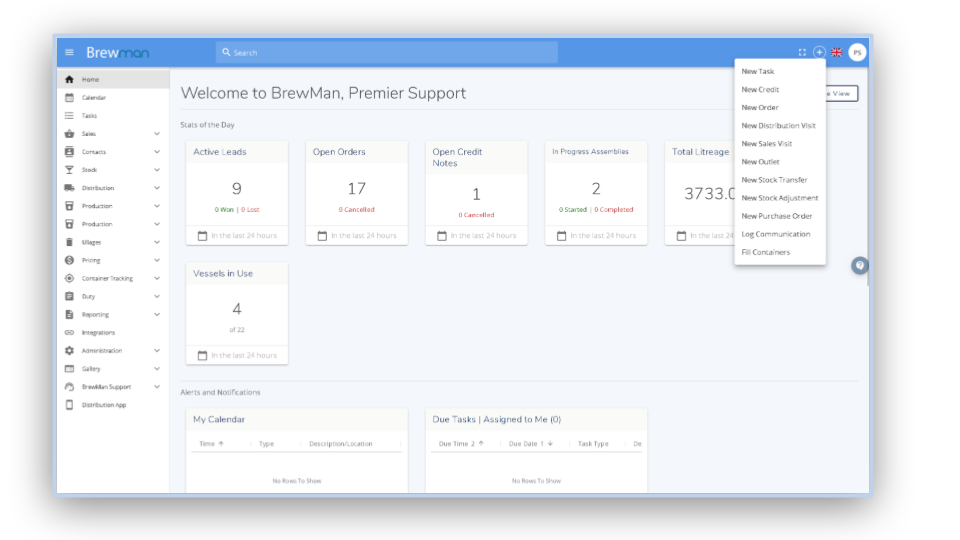Expand the Sales menu chevron
The height and width of the screenshot is (540, 960).
157,133
